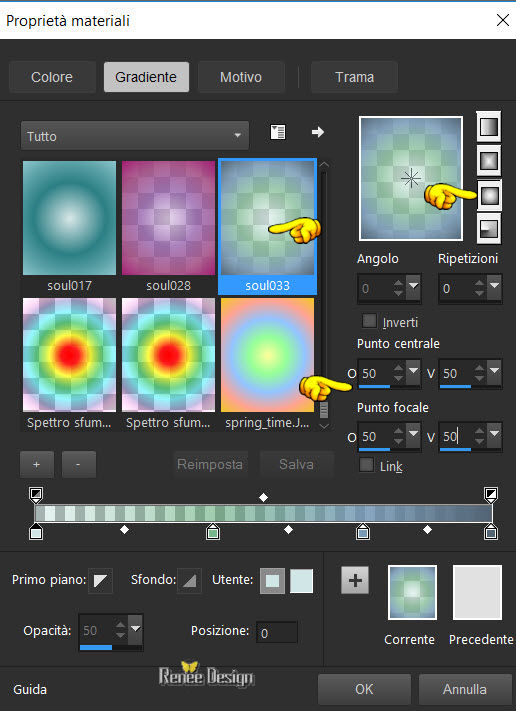
Task: Select the rectangular gradient style icon
Action: (x=489, y=161)
